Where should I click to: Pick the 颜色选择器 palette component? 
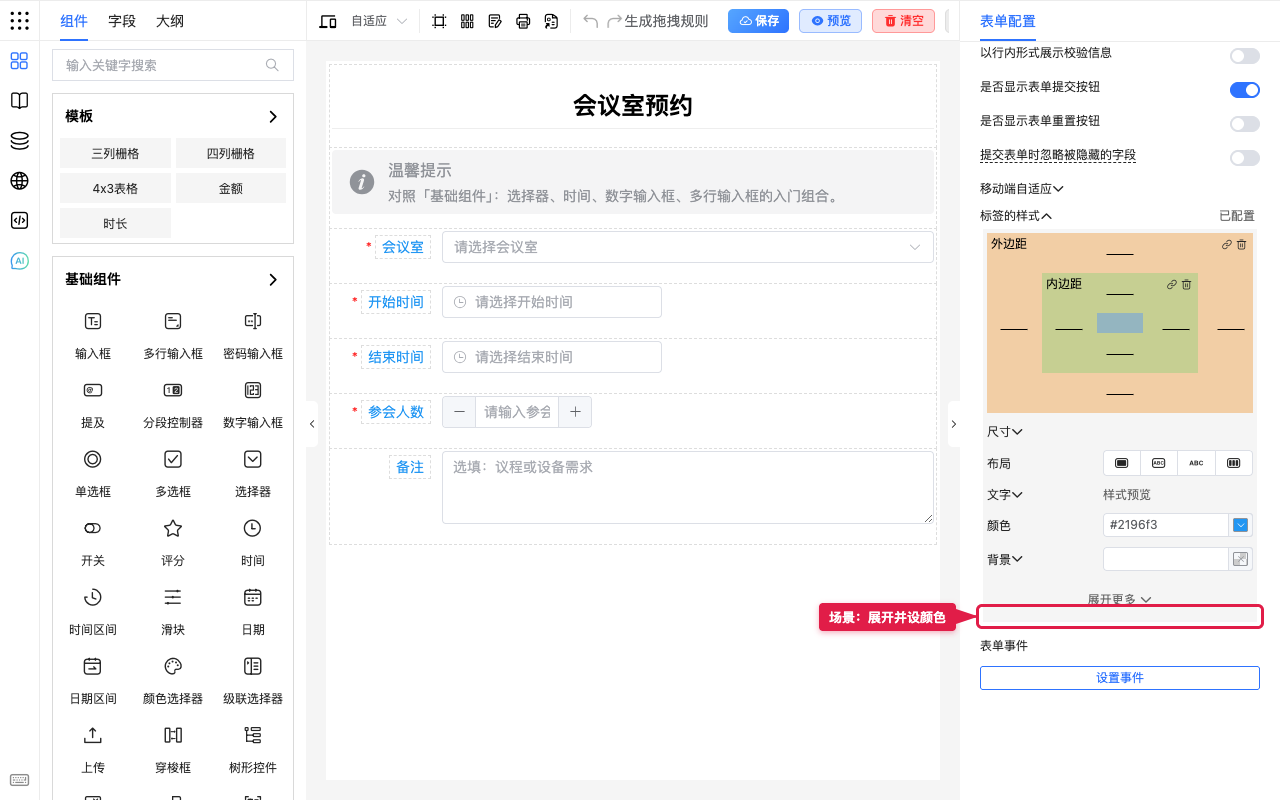click(173, 666)
